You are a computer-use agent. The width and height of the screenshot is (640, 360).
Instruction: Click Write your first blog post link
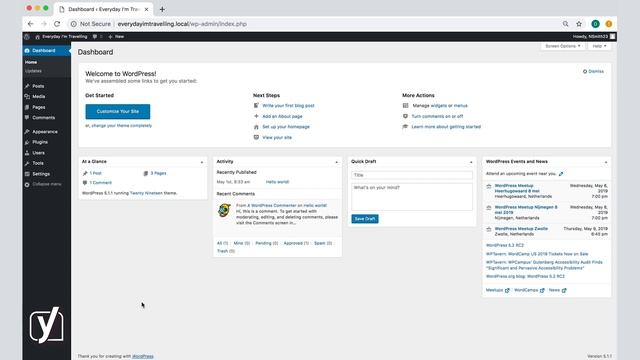[x=288, y=106]
